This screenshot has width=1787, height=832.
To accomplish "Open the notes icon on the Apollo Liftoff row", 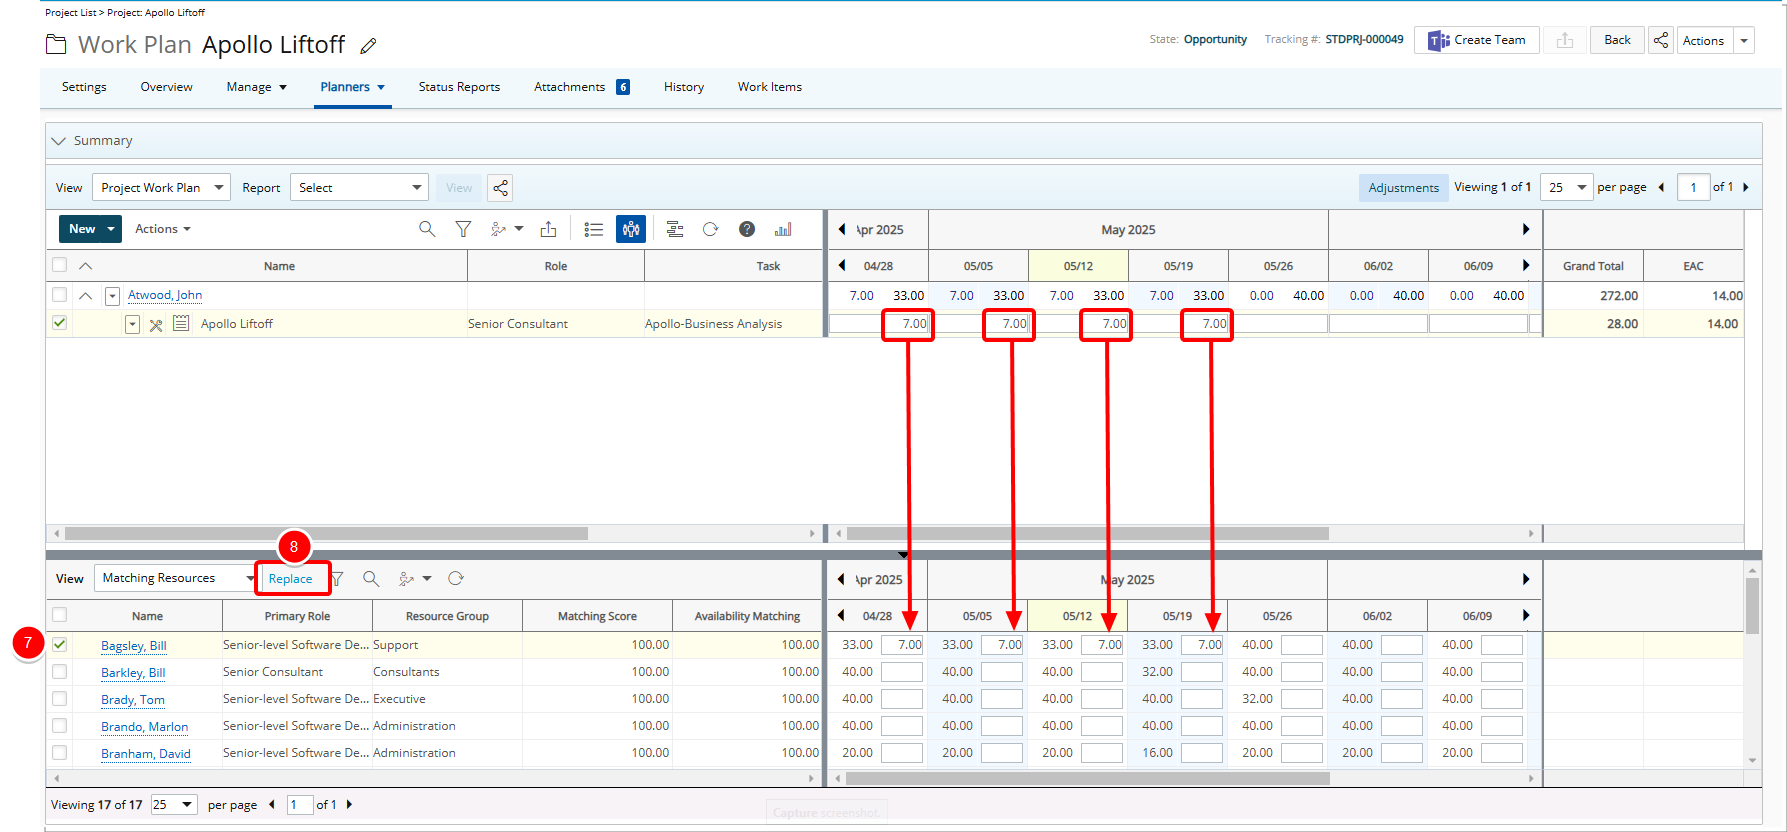I will [x=181, y=323].
